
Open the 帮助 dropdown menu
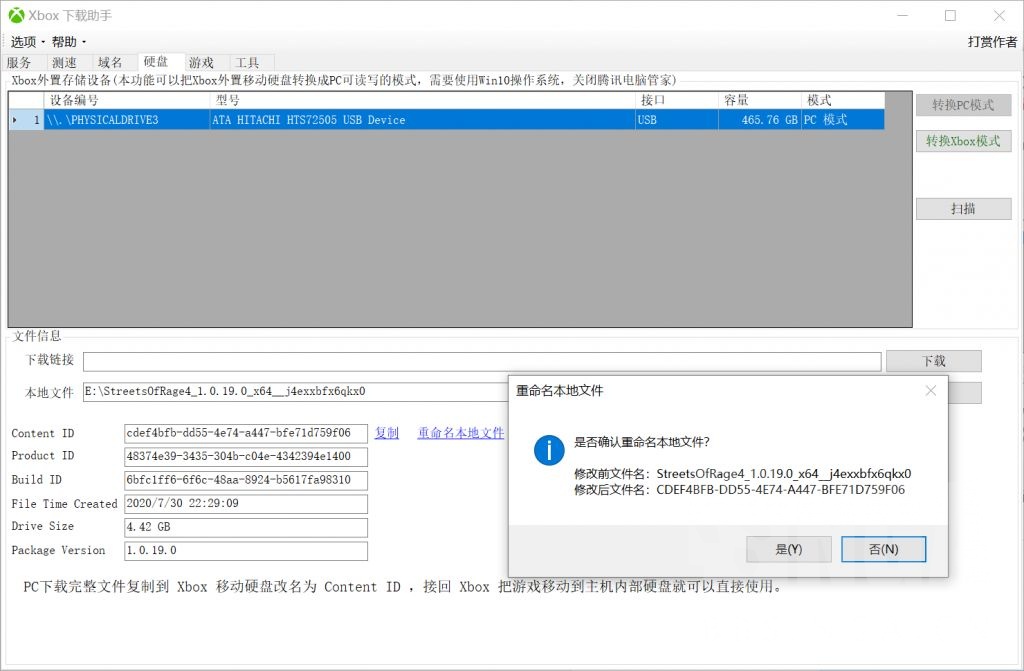tap(63, 41)
